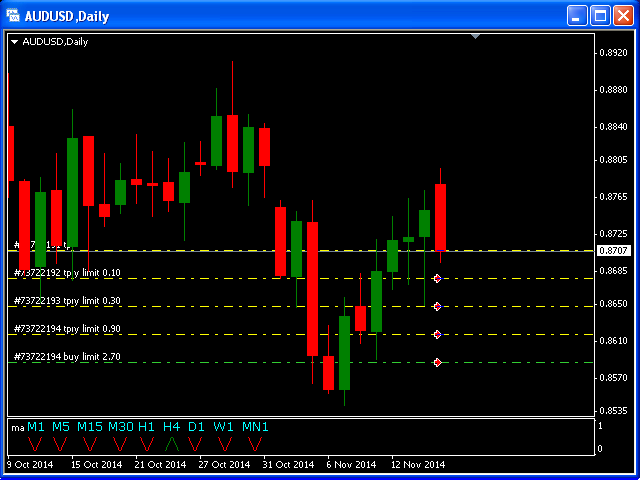Click the gray chart shift triangle marker
The height and width of the screenshot is (480, 640).
click(475, 37)
